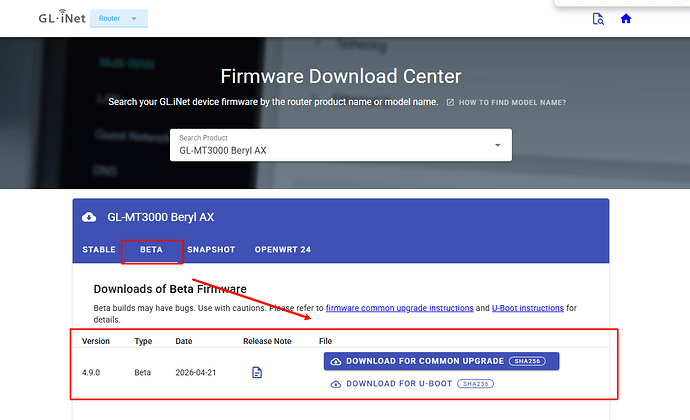Click the external-link icon beside model name help
690x420 pixels.
click(x=450, y=103)
